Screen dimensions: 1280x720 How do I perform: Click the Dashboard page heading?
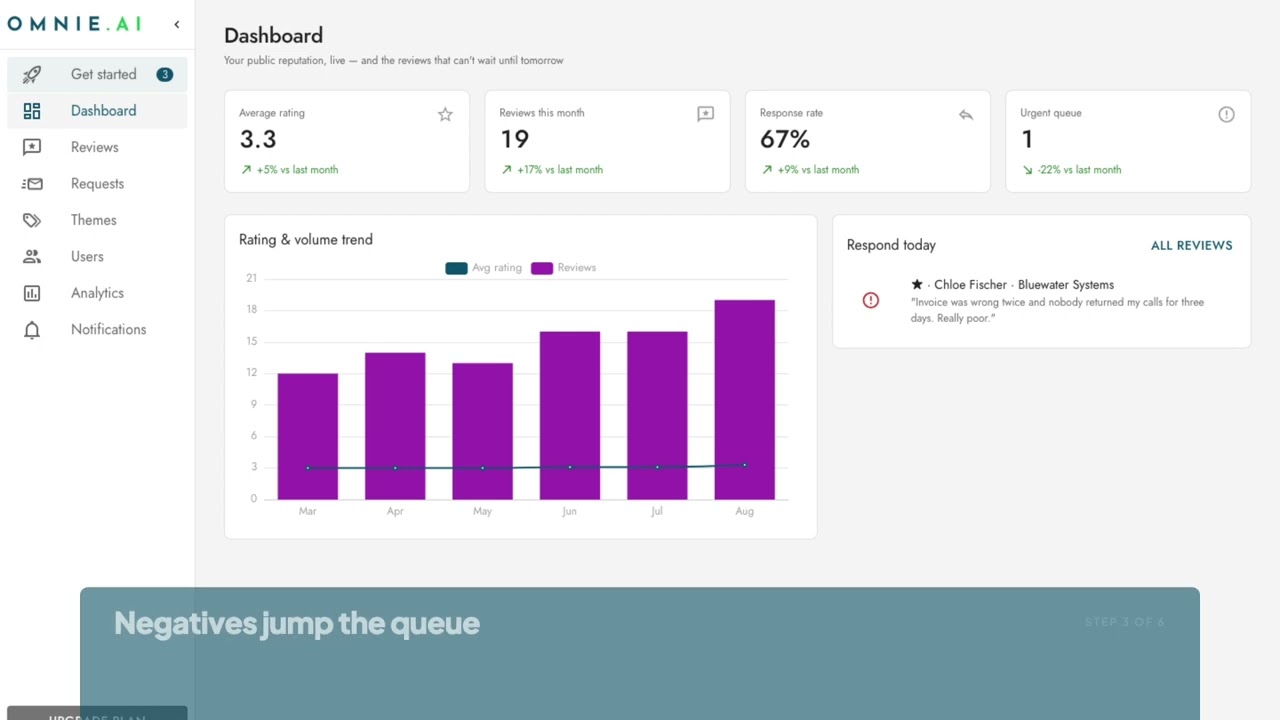pyautogui.click(x=273, y=36)
